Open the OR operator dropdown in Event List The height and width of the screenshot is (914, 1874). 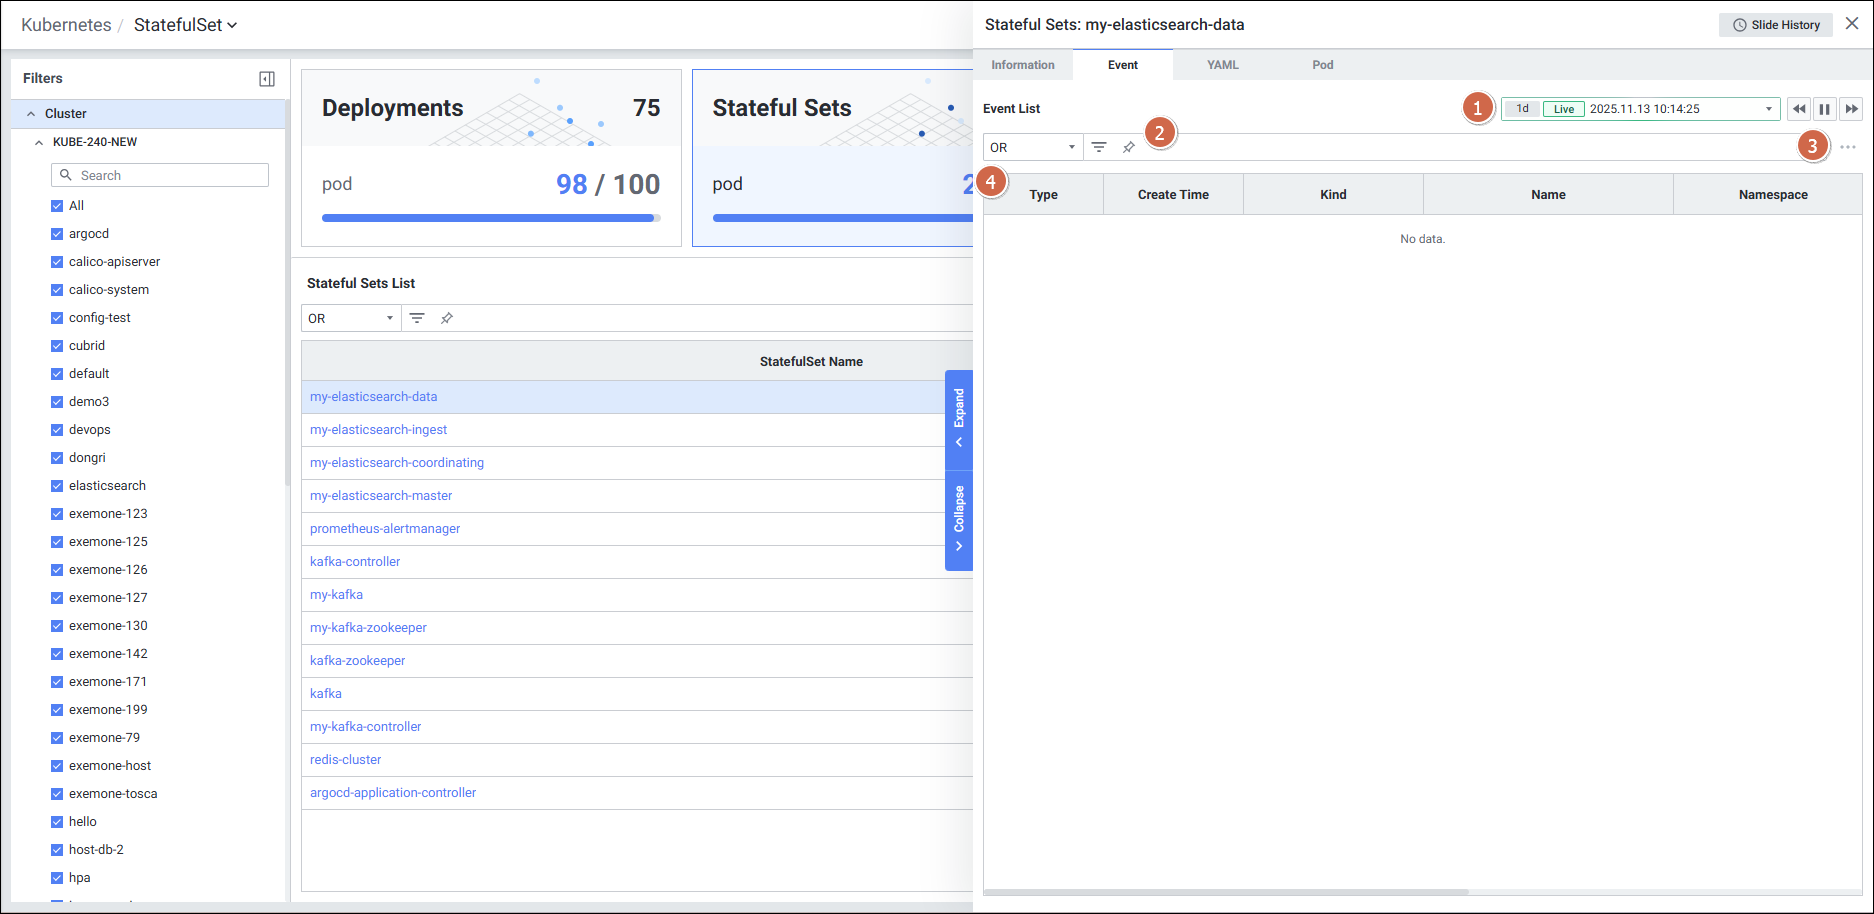pyautogui.click(x=1032, y=147)
